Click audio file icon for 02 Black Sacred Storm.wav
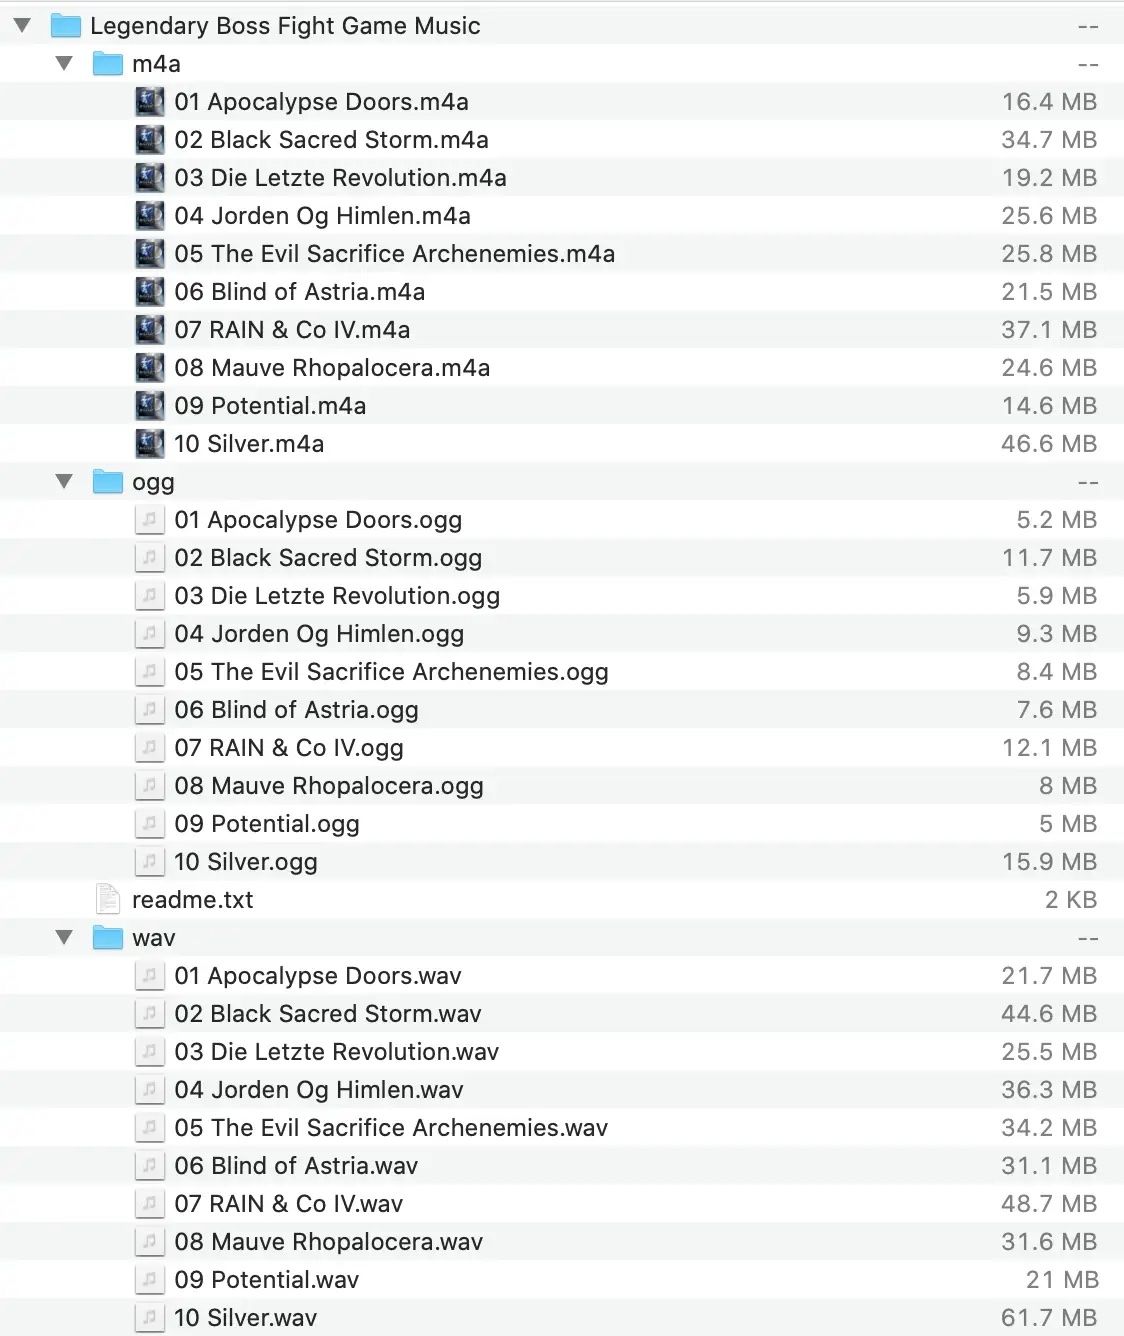 tap(149, 1014)
